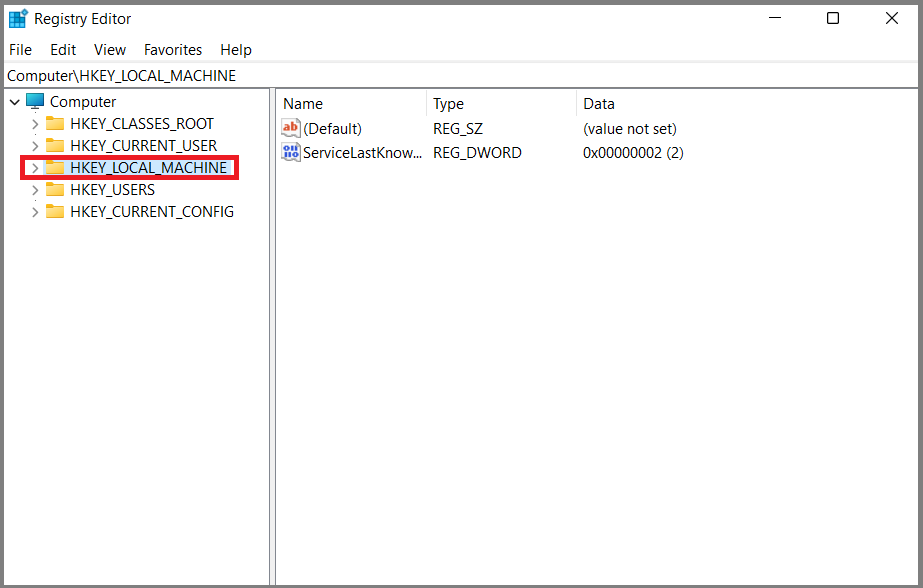The image size is (923, 588).
Task: Click the DWORD binary icon beside ServiceLastKnow...
Action: tap(291, 152)
